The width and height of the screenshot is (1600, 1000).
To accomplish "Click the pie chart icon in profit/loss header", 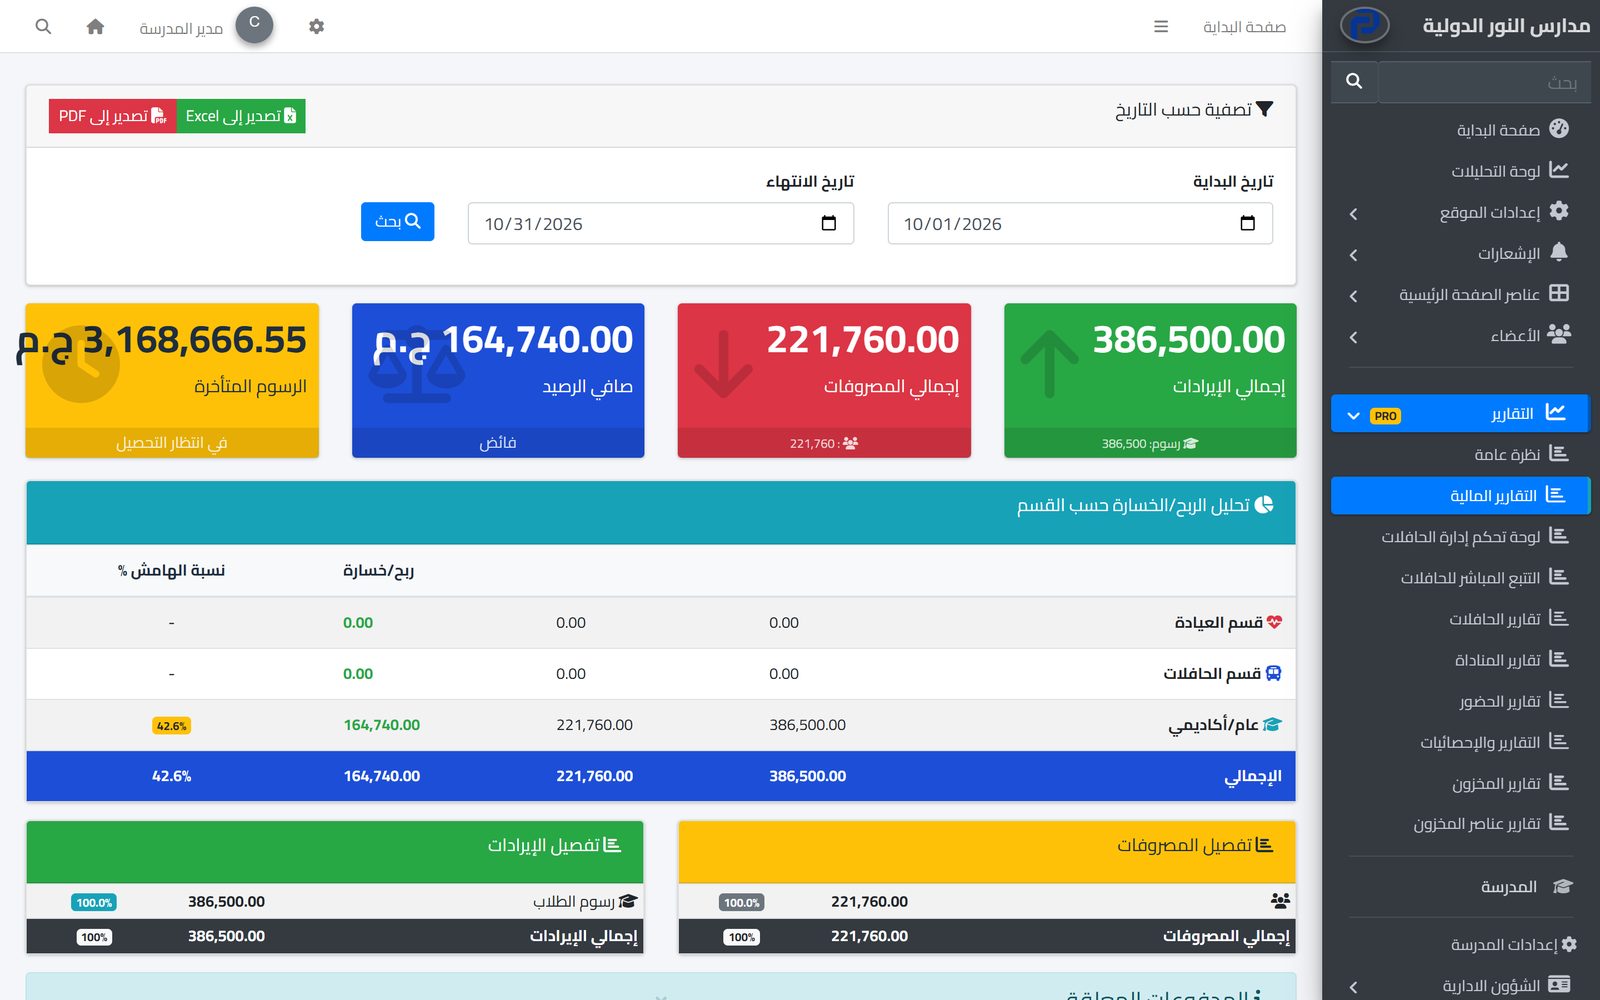I will (x=1264, y=505).
